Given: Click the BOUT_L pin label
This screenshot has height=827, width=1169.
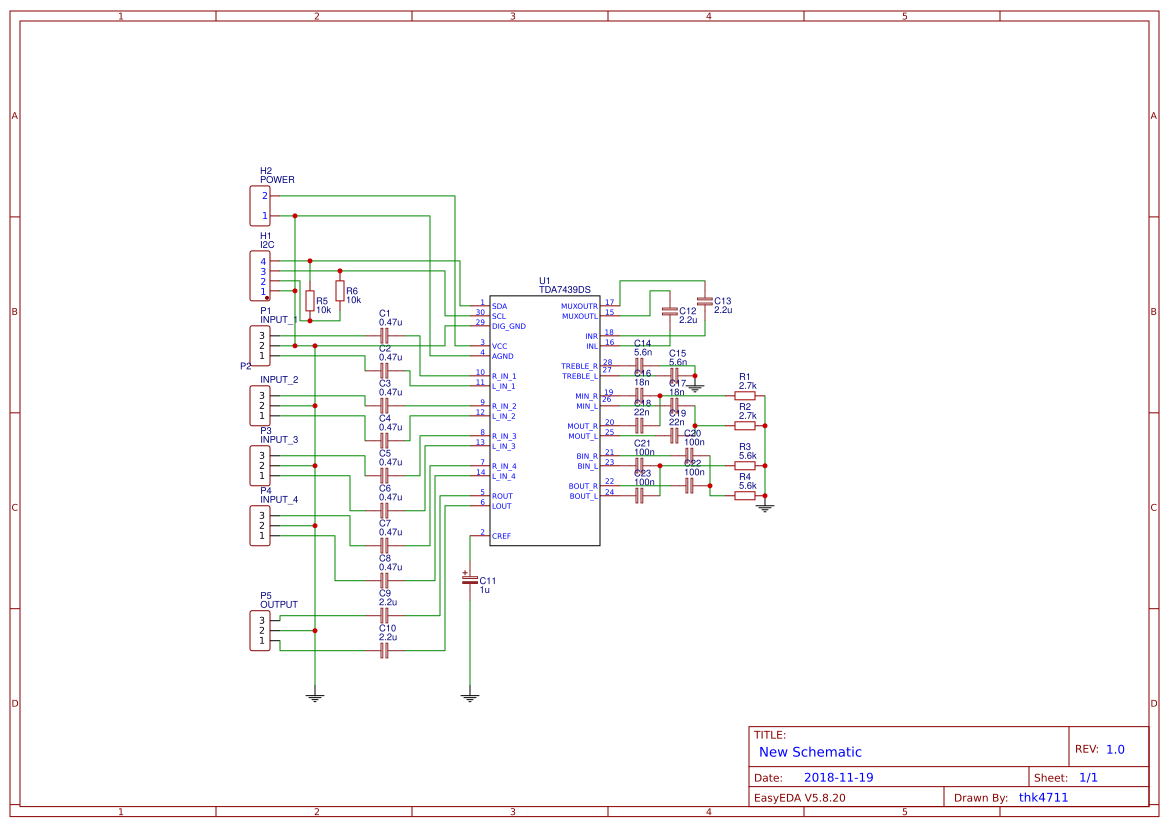Looking at the screenshot, I should pyautogui.click(x=584, y=496).
